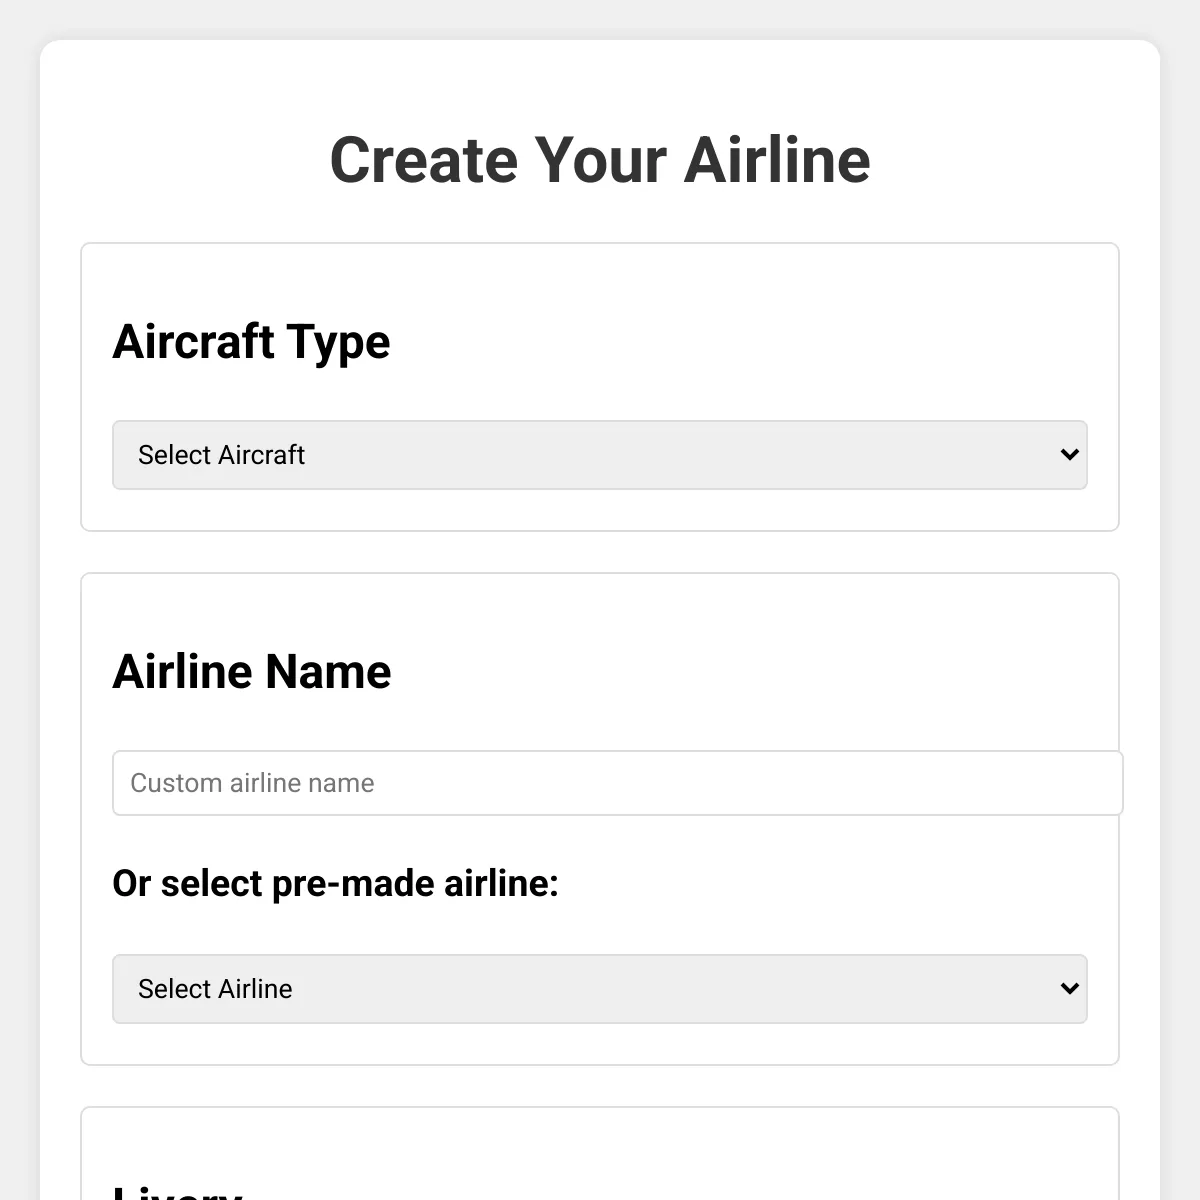The height and width of the screenshot is (1200, 1200).
Task: Click the gray page background outside form
Action: click(x=18, y=600)
